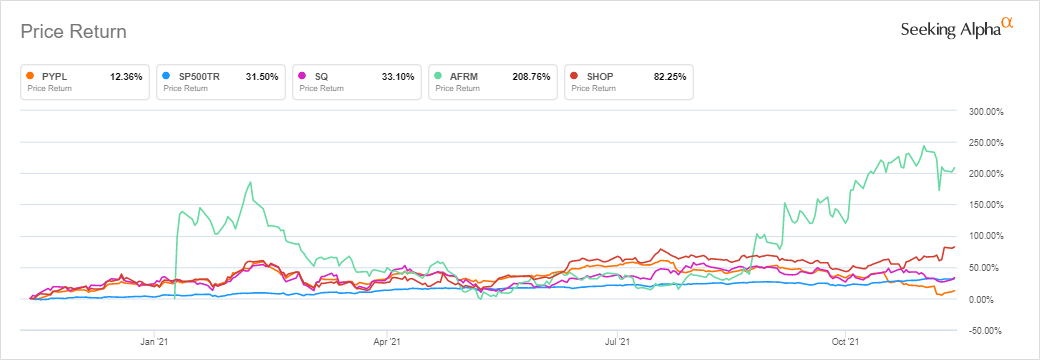Click the 33.10% SQ return value
1040x360 pixels.
coord(398,77)
